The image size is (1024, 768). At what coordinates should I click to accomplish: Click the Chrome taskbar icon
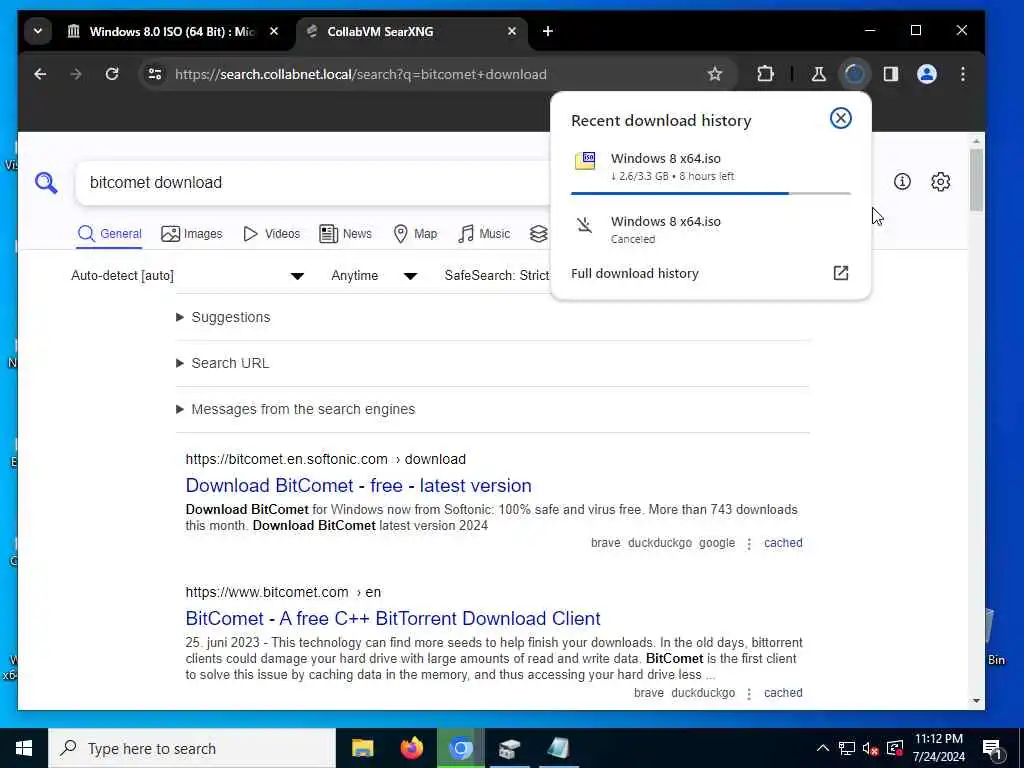[460, 748]
